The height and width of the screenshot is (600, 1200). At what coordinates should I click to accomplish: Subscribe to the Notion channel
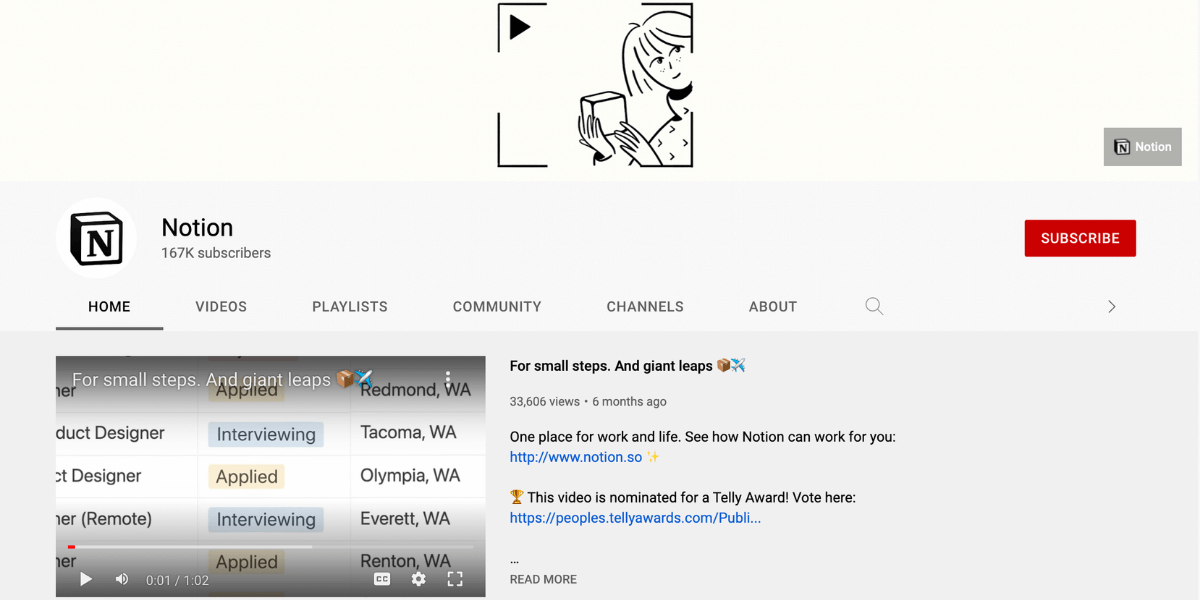[1080, 238]
